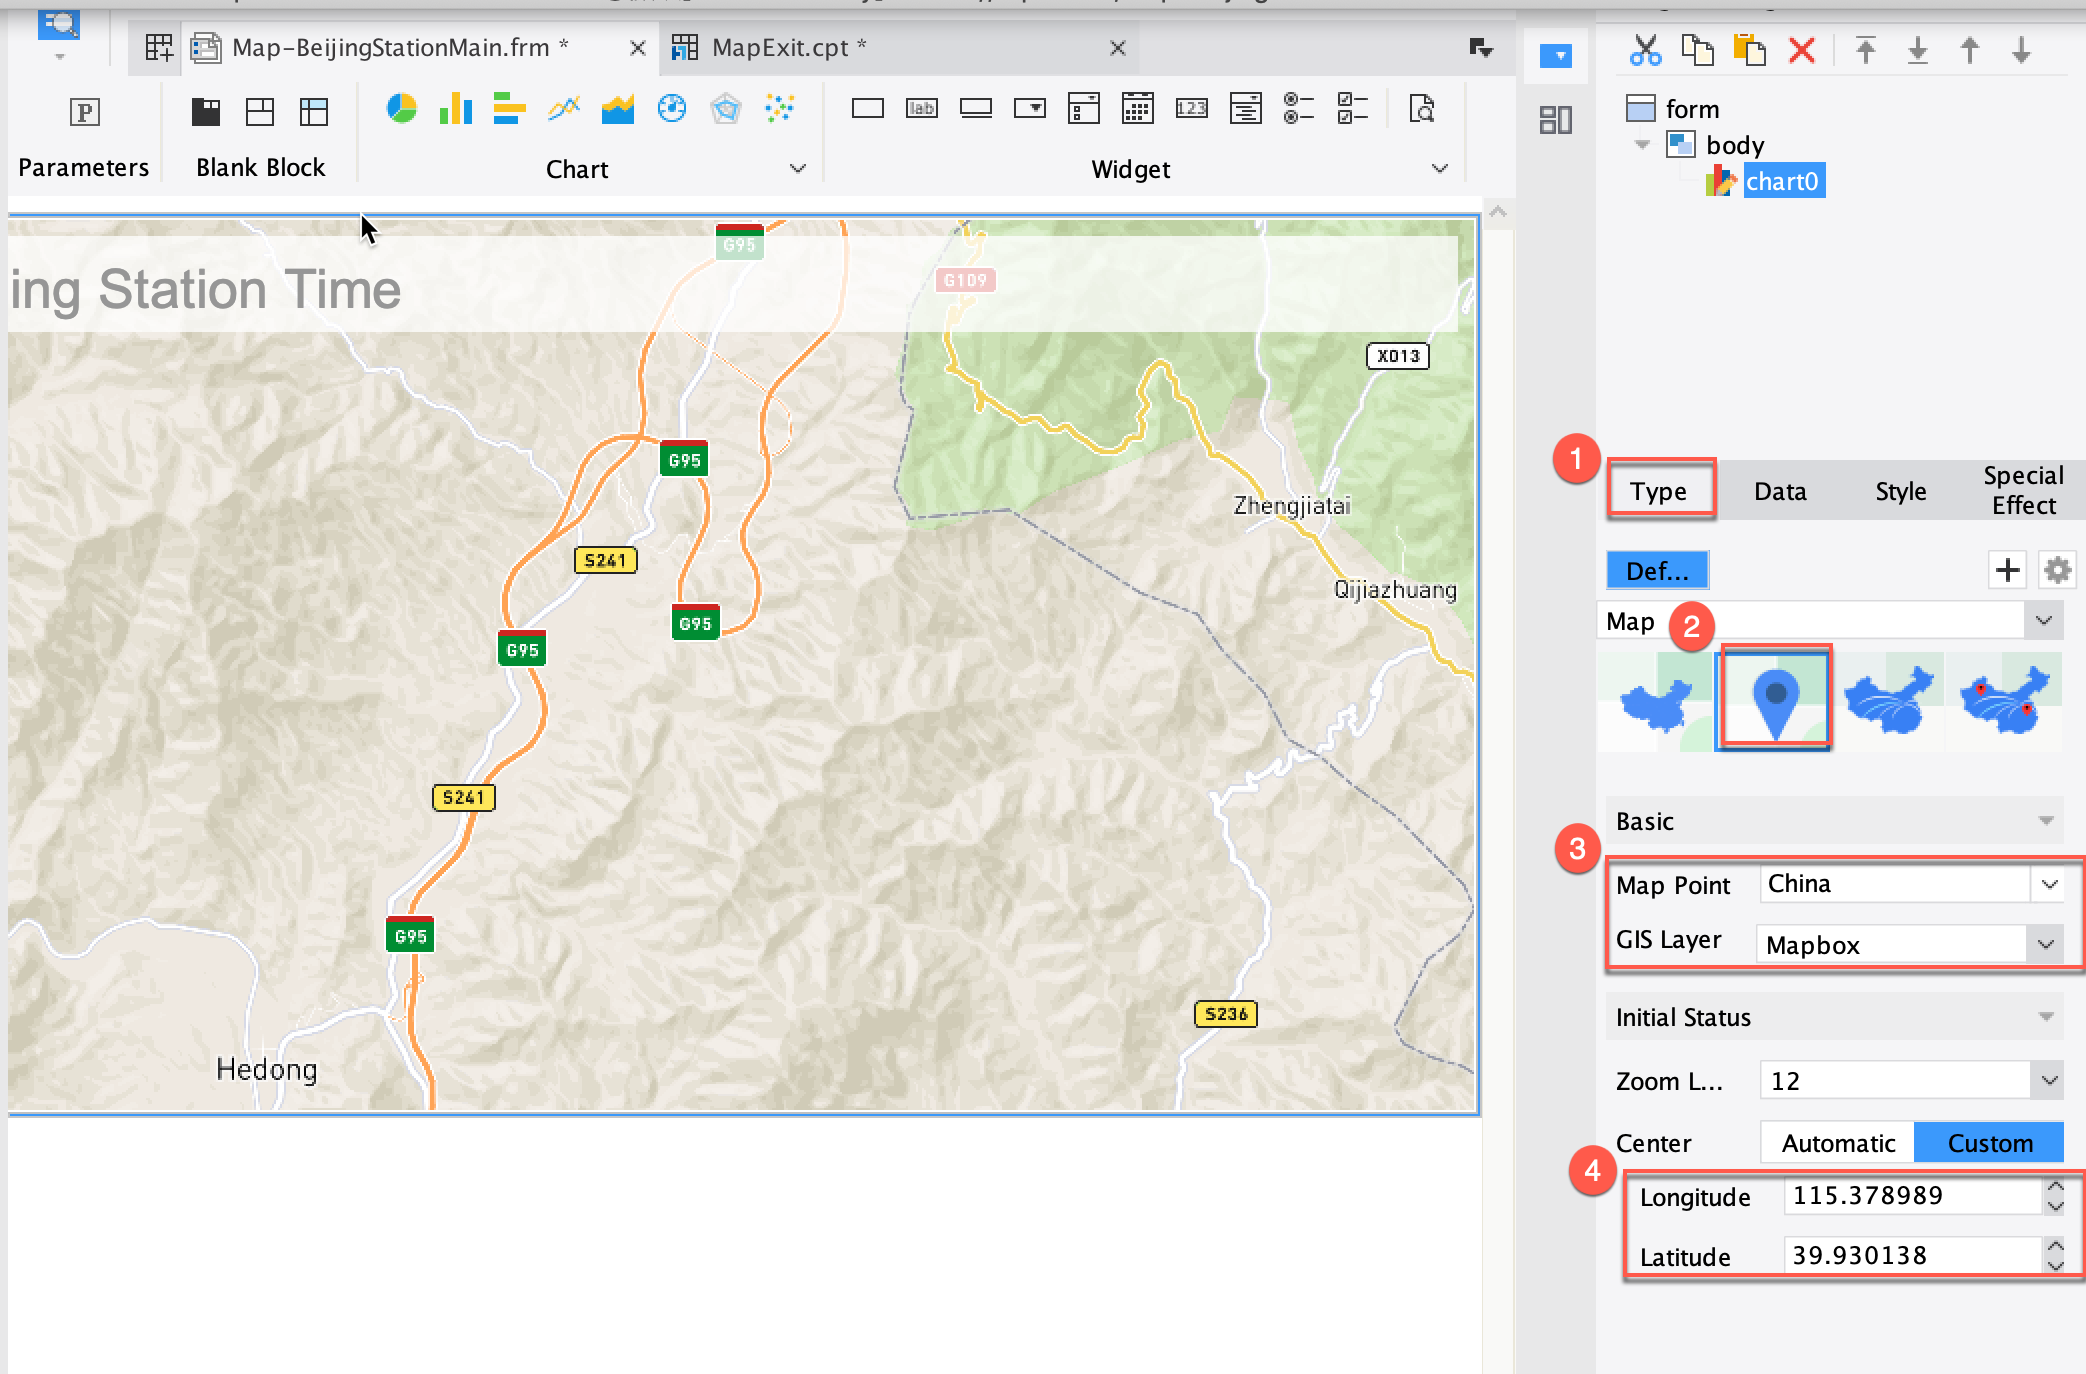Switch to the Data tab

1780,491
